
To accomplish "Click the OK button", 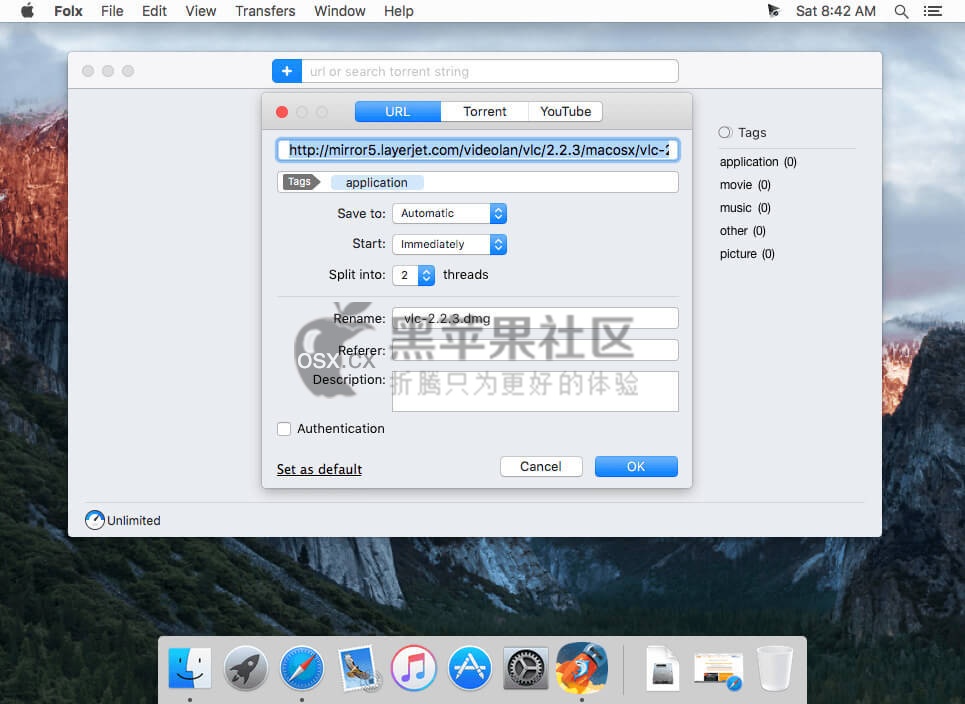I will (x=636, y=466).
